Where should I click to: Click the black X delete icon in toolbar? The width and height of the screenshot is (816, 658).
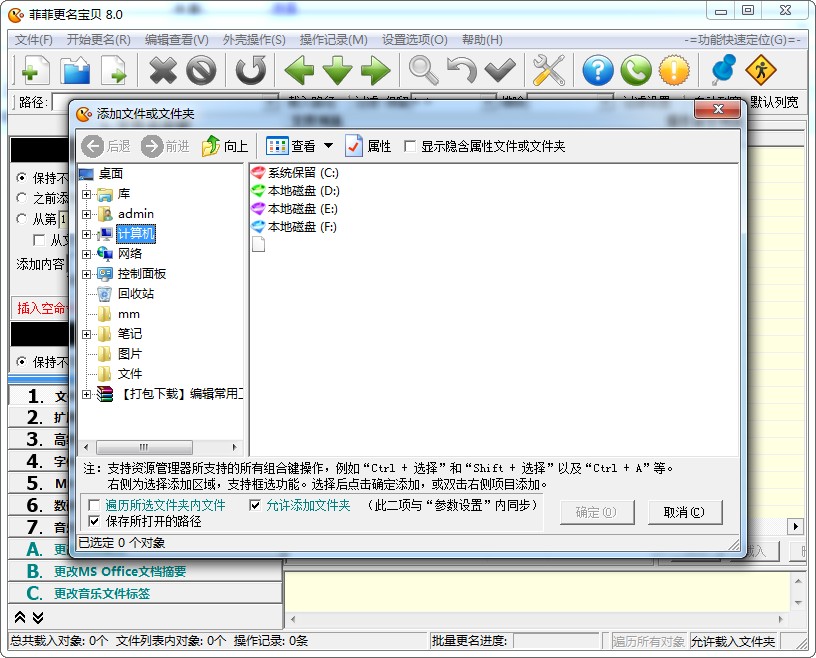pyautogui.click(x=163, y=70)
